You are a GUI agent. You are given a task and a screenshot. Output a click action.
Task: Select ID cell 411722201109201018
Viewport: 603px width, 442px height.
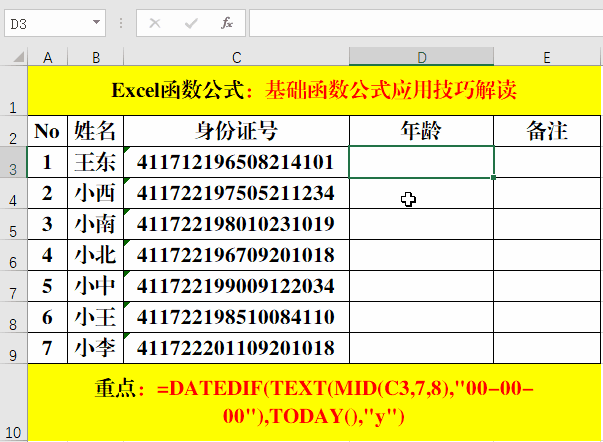[236, 348]
